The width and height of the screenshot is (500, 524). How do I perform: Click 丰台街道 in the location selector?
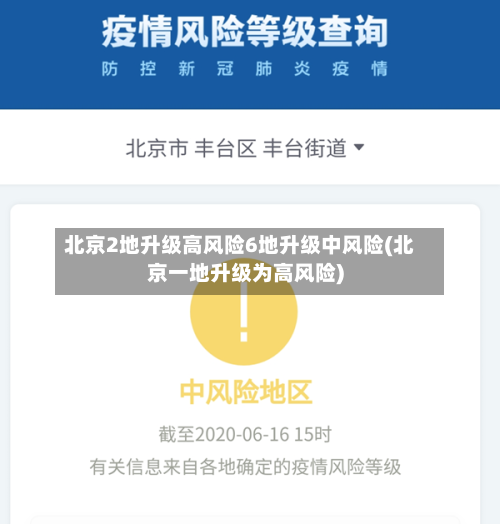click(x=304, y=148)
